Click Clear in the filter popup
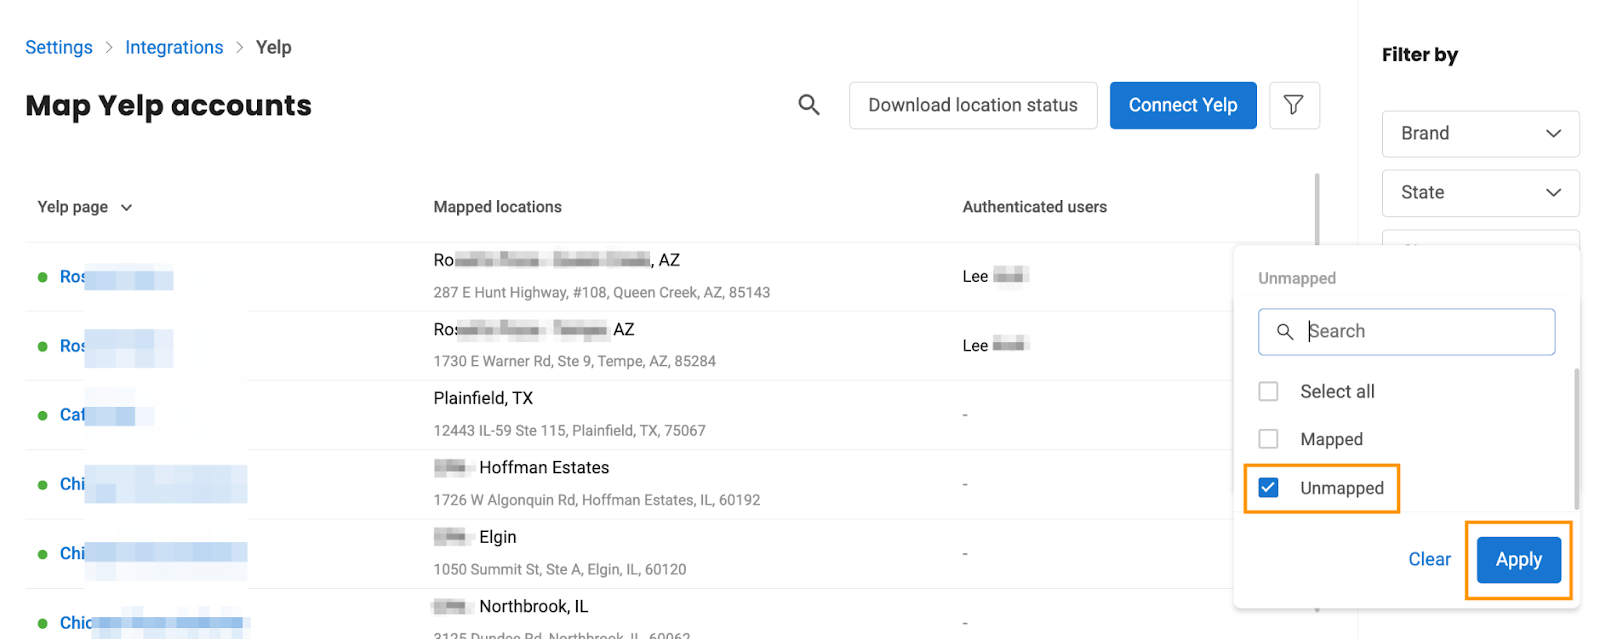The width and height of the screenshot is (1600, 639). pos(1429,559)
